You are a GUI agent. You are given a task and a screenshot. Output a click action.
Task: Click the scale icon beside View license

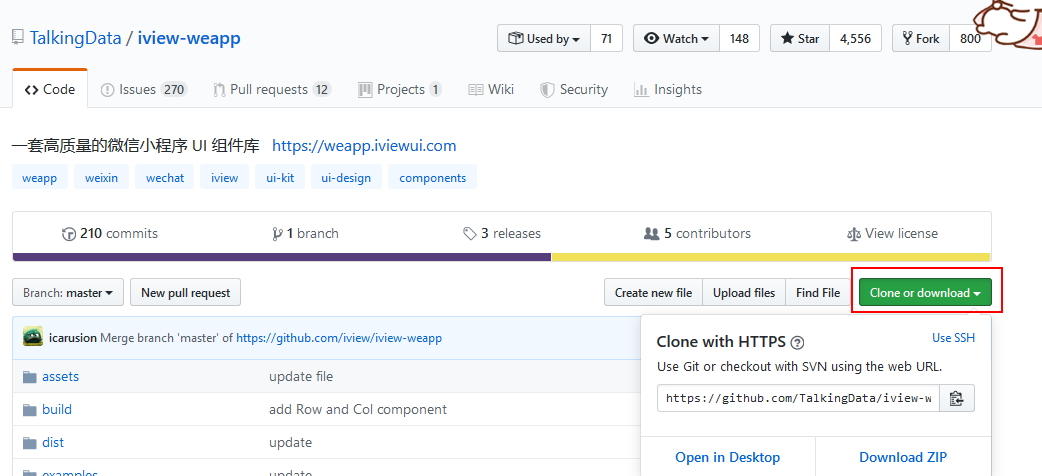click(x=853, y=234)
